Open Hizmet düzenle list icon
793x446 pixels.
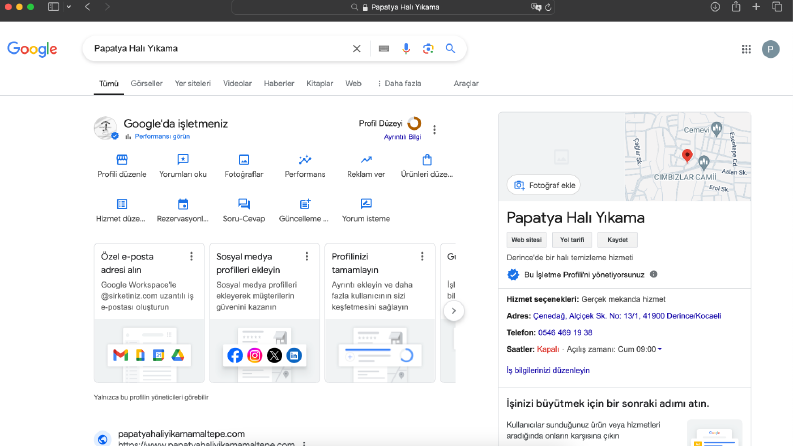click(x=122, y=204)
